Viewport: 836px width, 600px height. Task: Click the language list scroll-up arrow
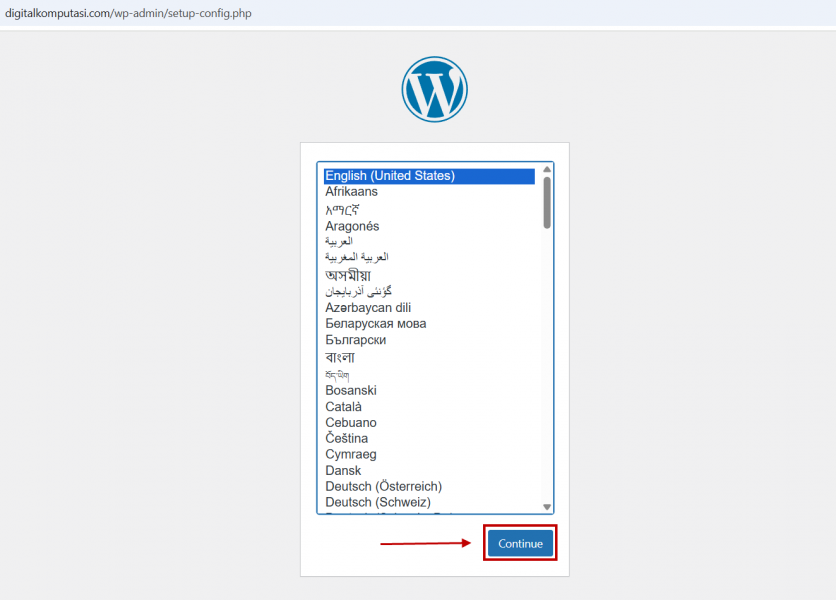(x=547, y=170)
